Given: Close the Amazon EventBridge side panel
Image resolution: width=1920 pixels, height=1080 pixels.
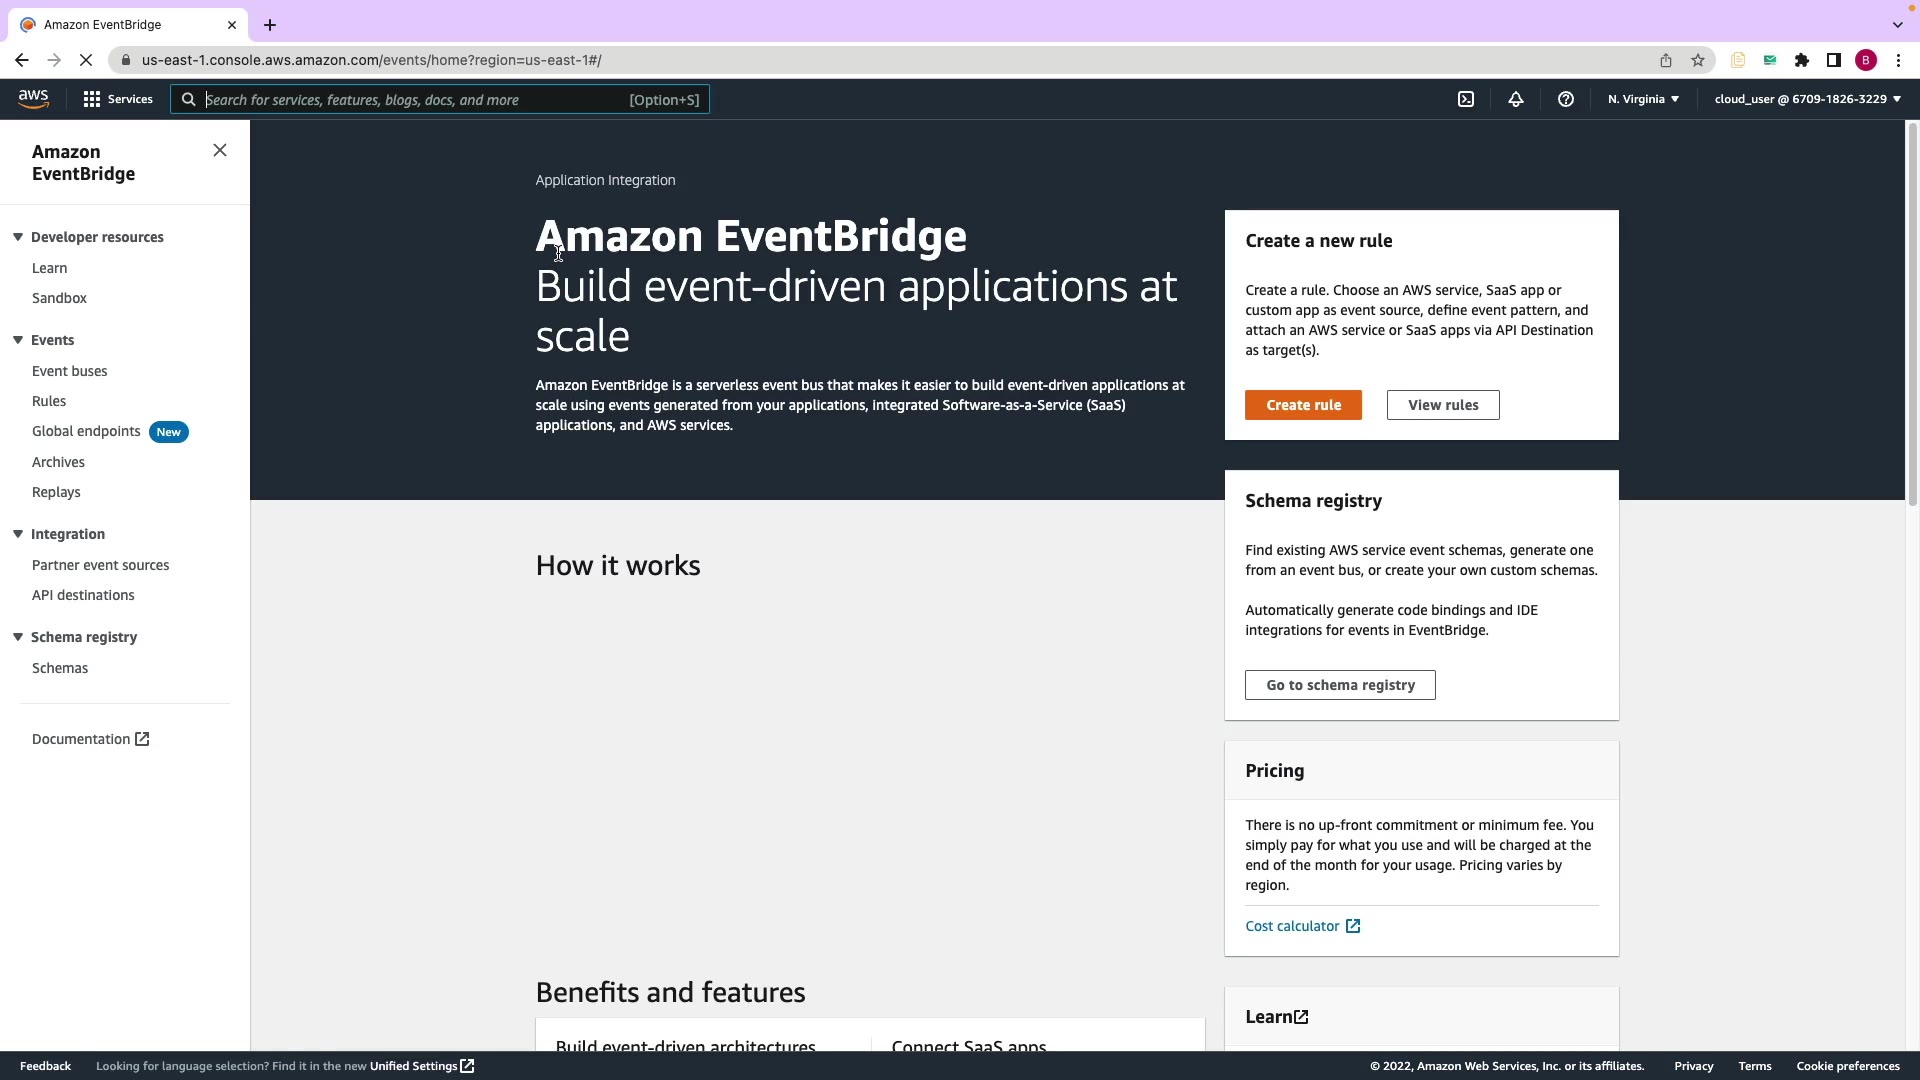Looking at the screenshot, I should [x=220, y=150].
